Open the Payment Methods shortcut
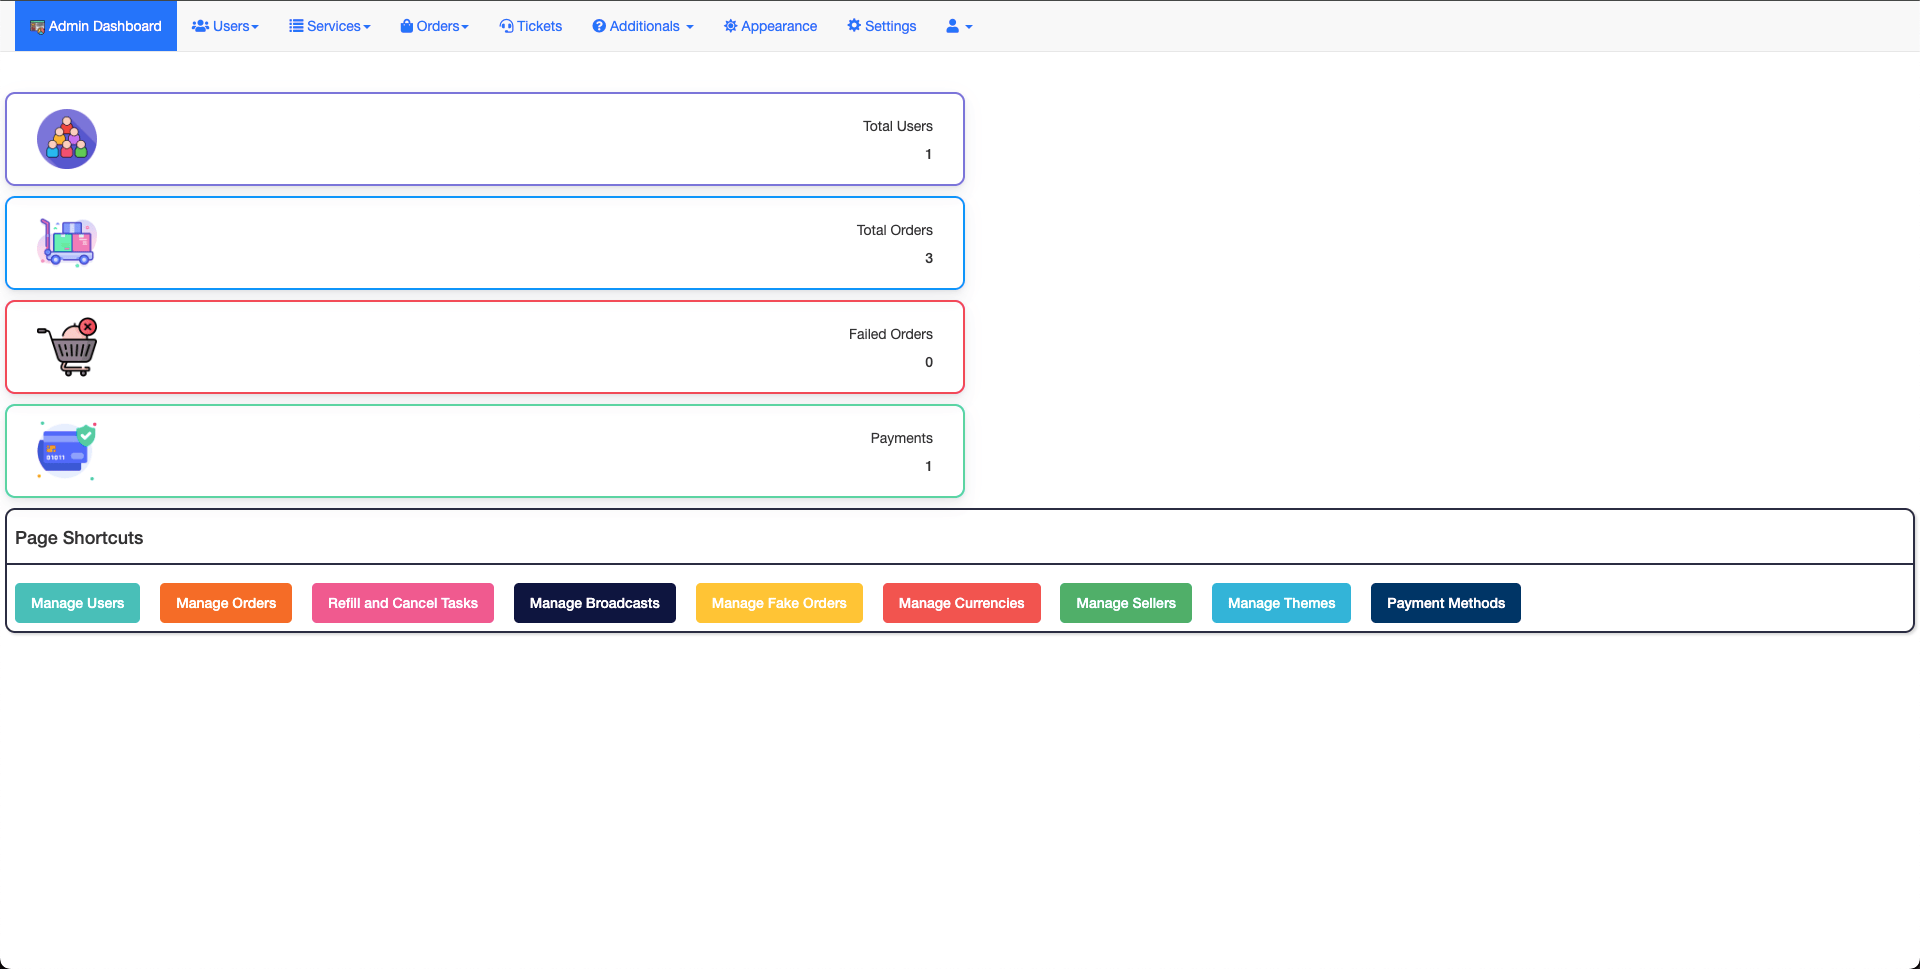 [1445, 603]
